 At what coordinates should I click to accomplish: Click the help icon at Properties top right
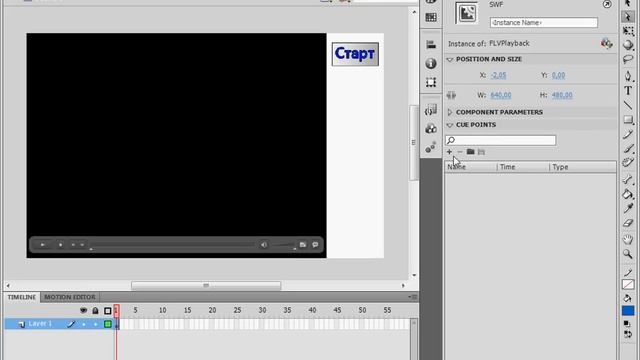tap(607, 4)
